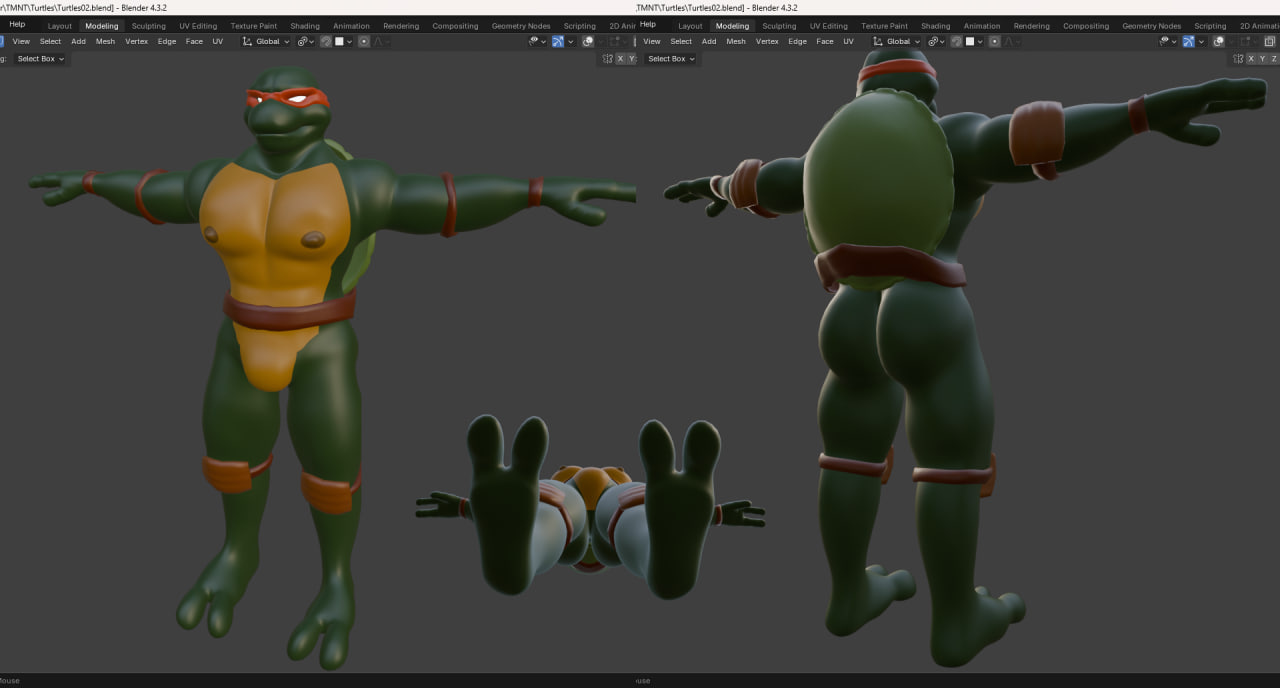The width and height of the screenshot is (1280, 688).
Task: Open View menu in left window header
Action: point(21,41)
